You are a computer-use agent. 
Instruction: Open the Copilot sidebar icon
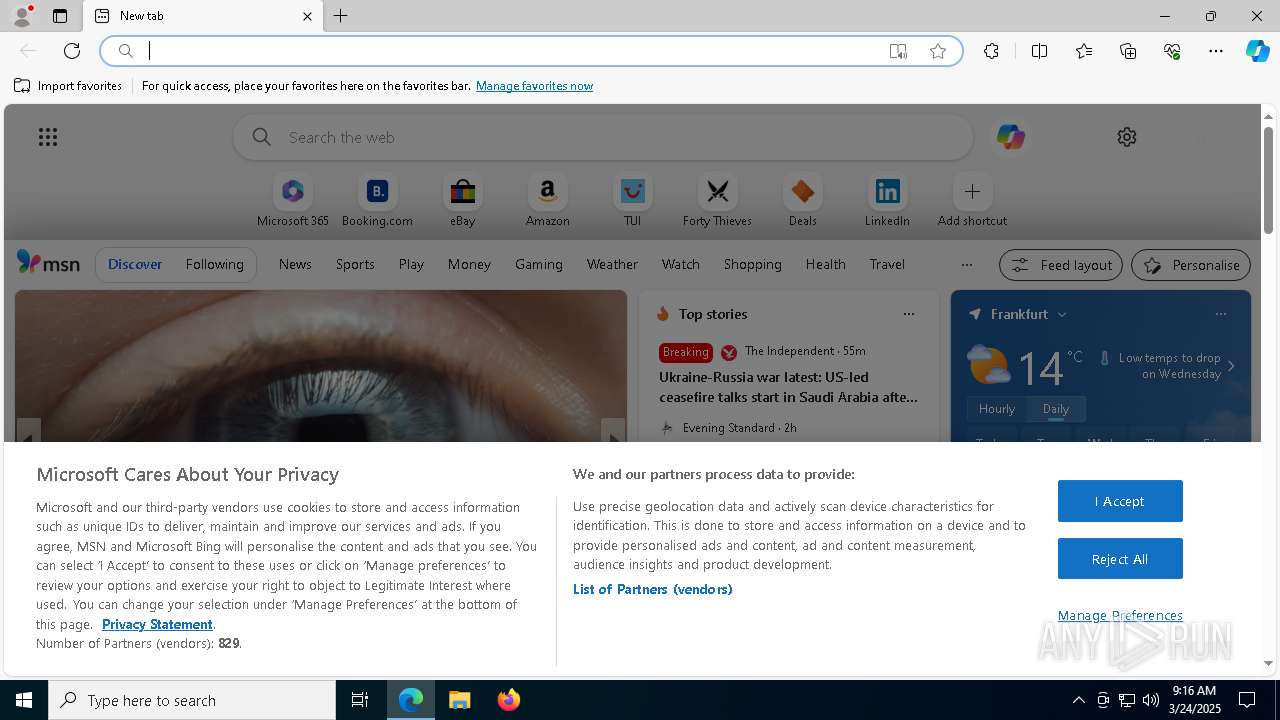(x=1257, y=51)
